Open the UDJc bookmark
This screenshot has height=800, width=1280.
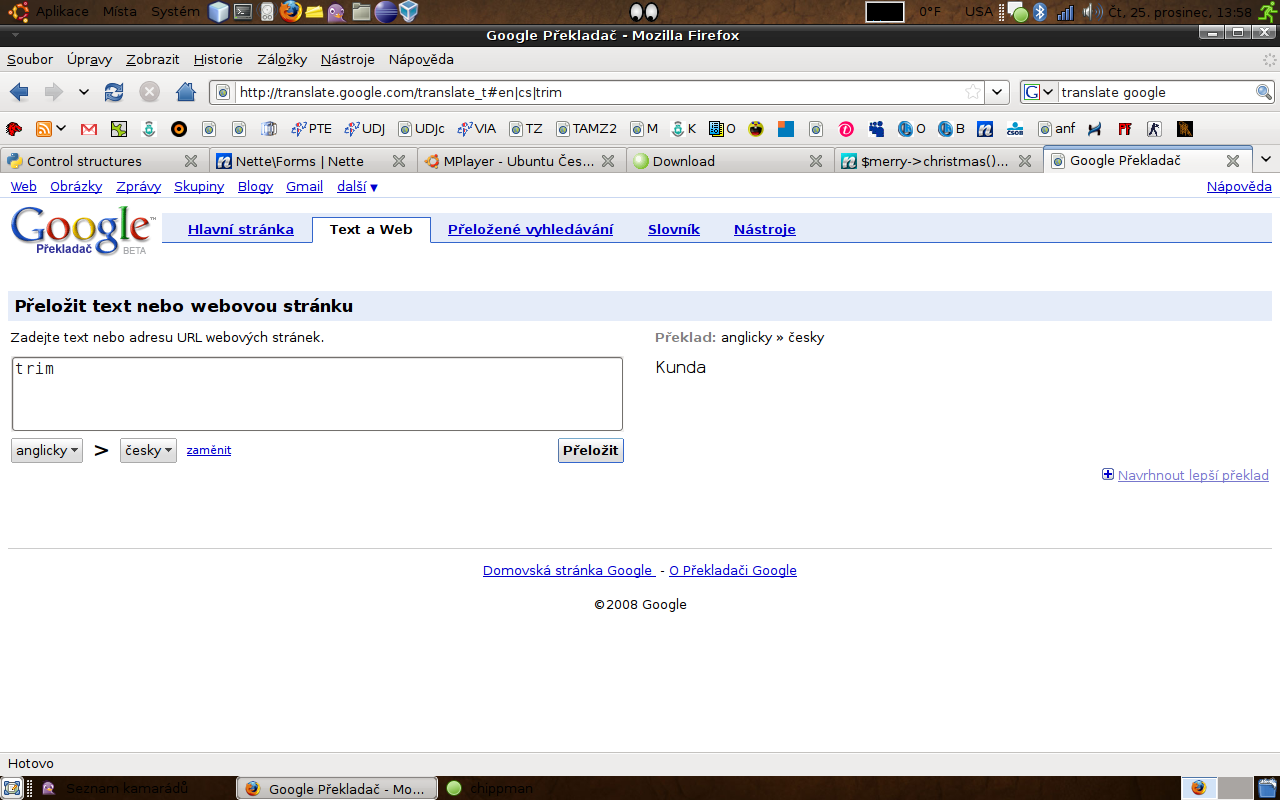tap(421, 129)
